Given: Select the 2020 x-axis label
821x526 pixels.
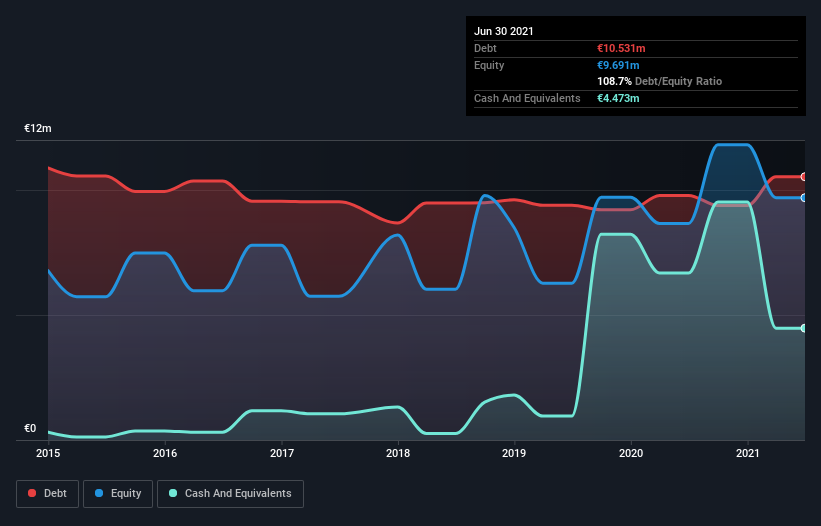Looking at the screenshot, I should click(631, 453).
